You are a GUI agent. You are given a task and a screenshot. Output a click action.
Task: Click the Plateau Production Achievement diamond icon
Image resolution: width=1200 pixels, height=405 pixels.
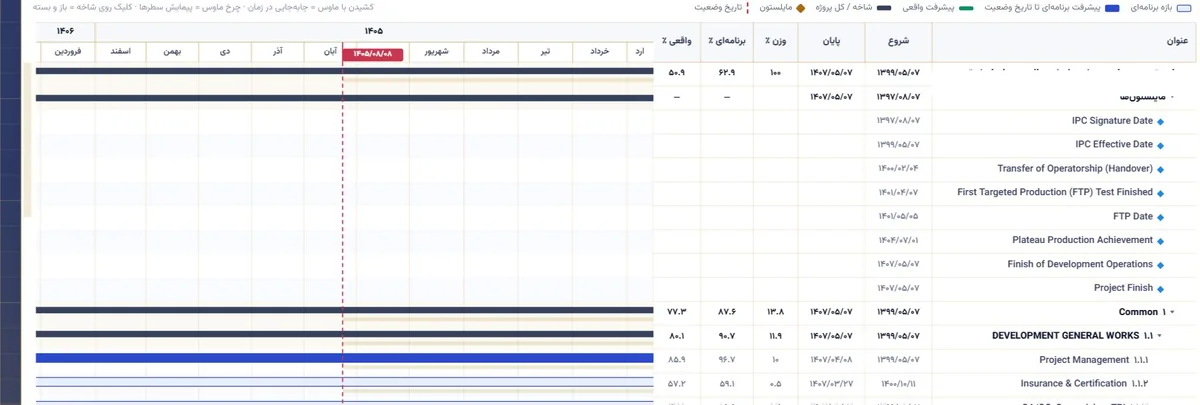(1161, 241)
